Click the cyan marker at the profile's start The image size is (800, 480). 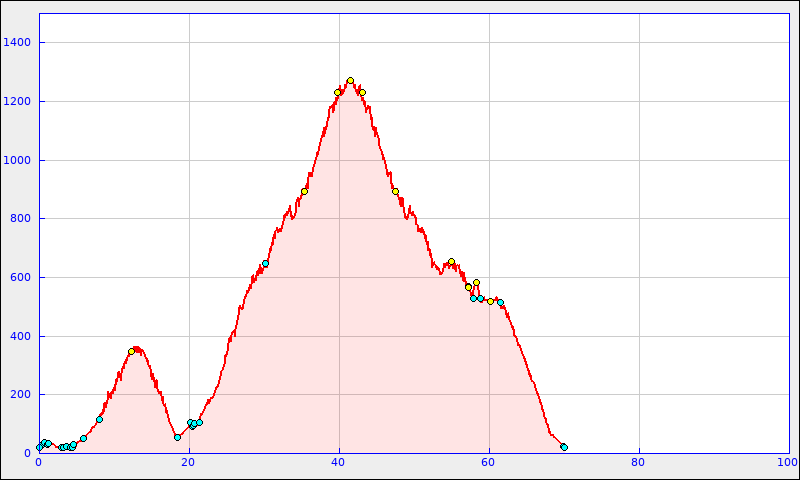coord(40,447)
